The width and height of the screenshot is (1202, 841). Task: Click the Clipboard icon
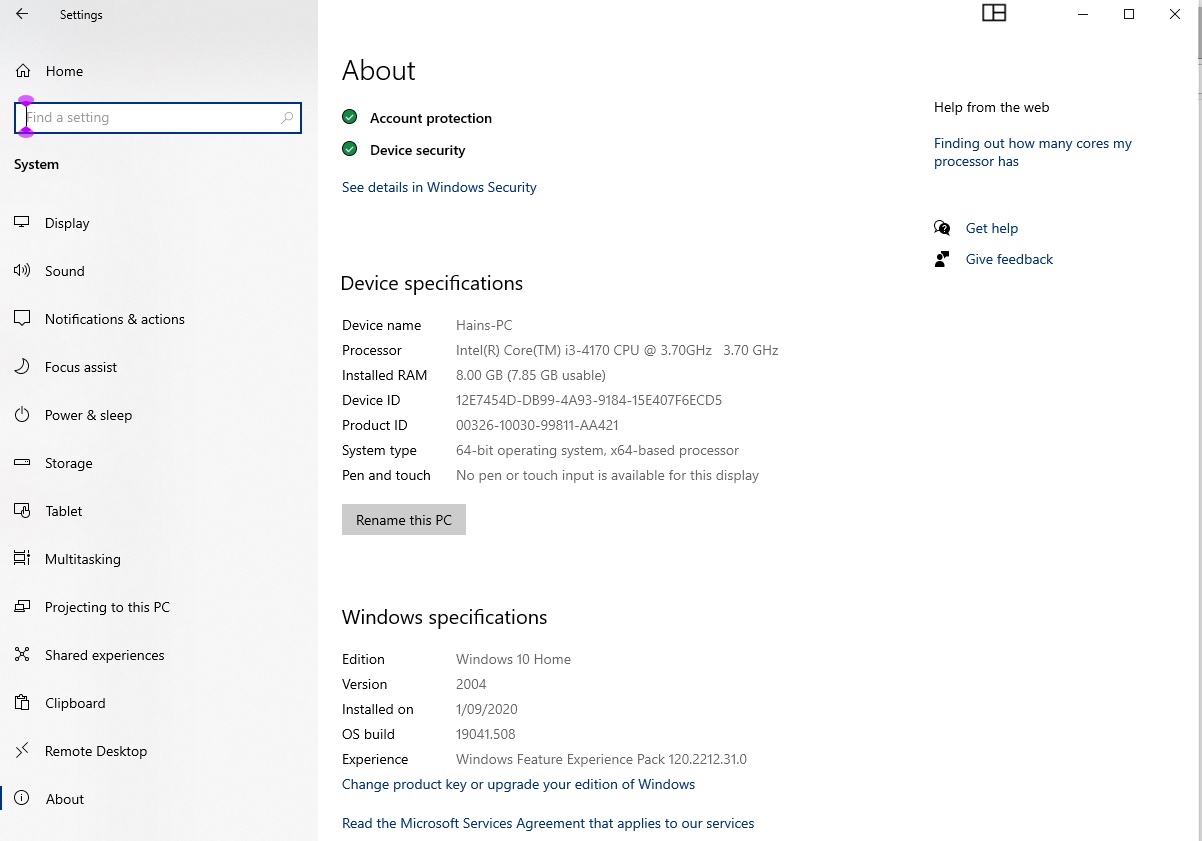point(22,703)
